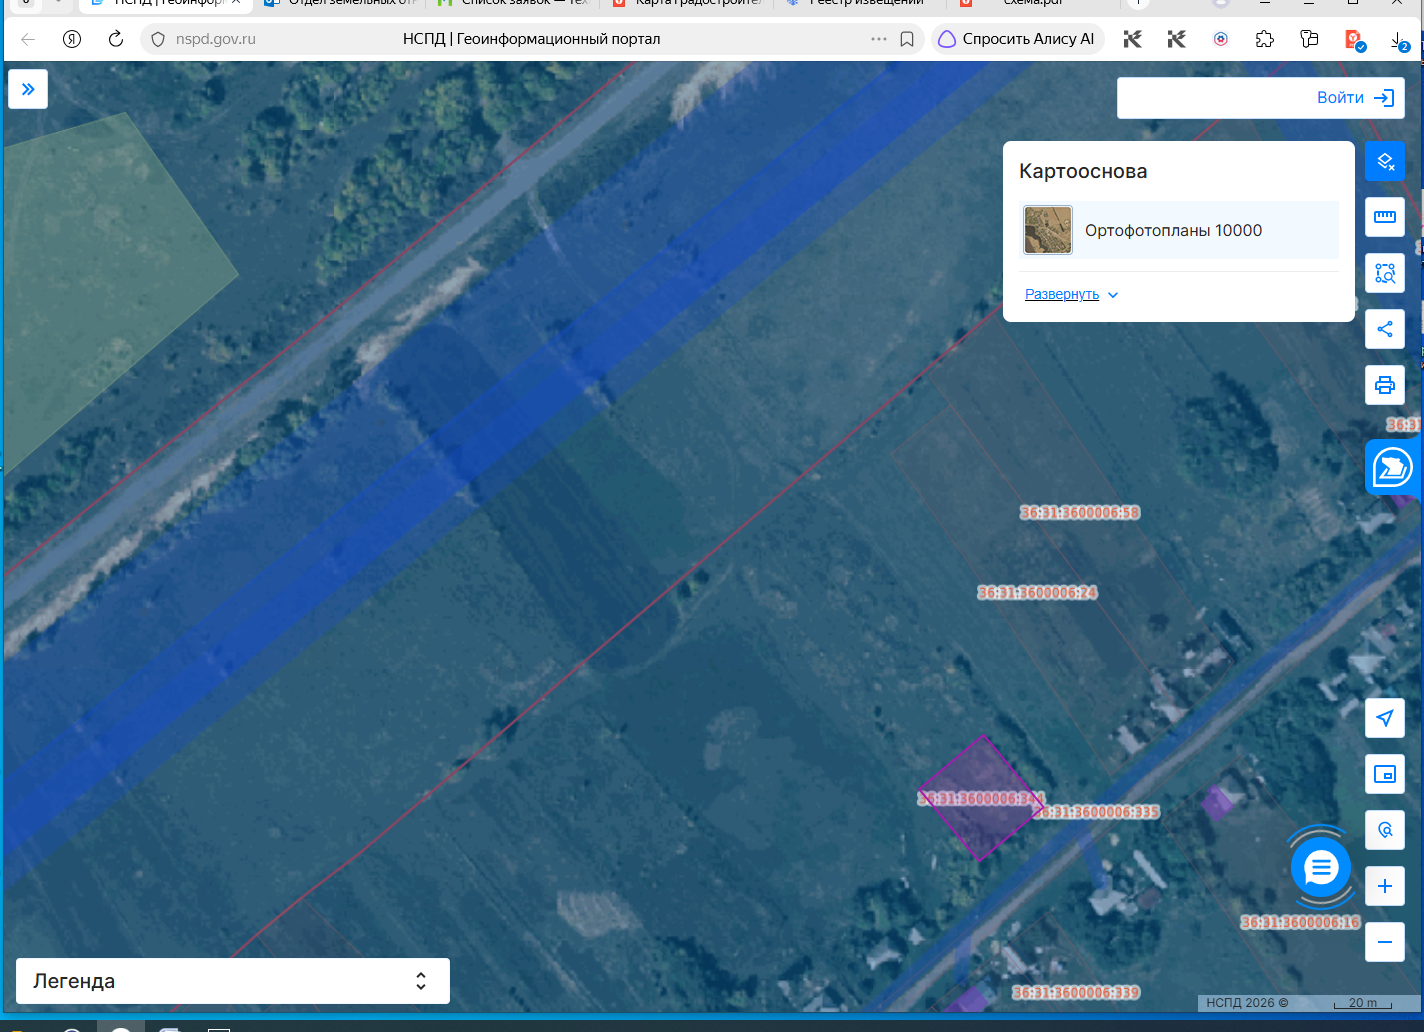Screen dimensions: 1424x1032
Task: Activate the area search tool icon
Action: coord(1385,273)
